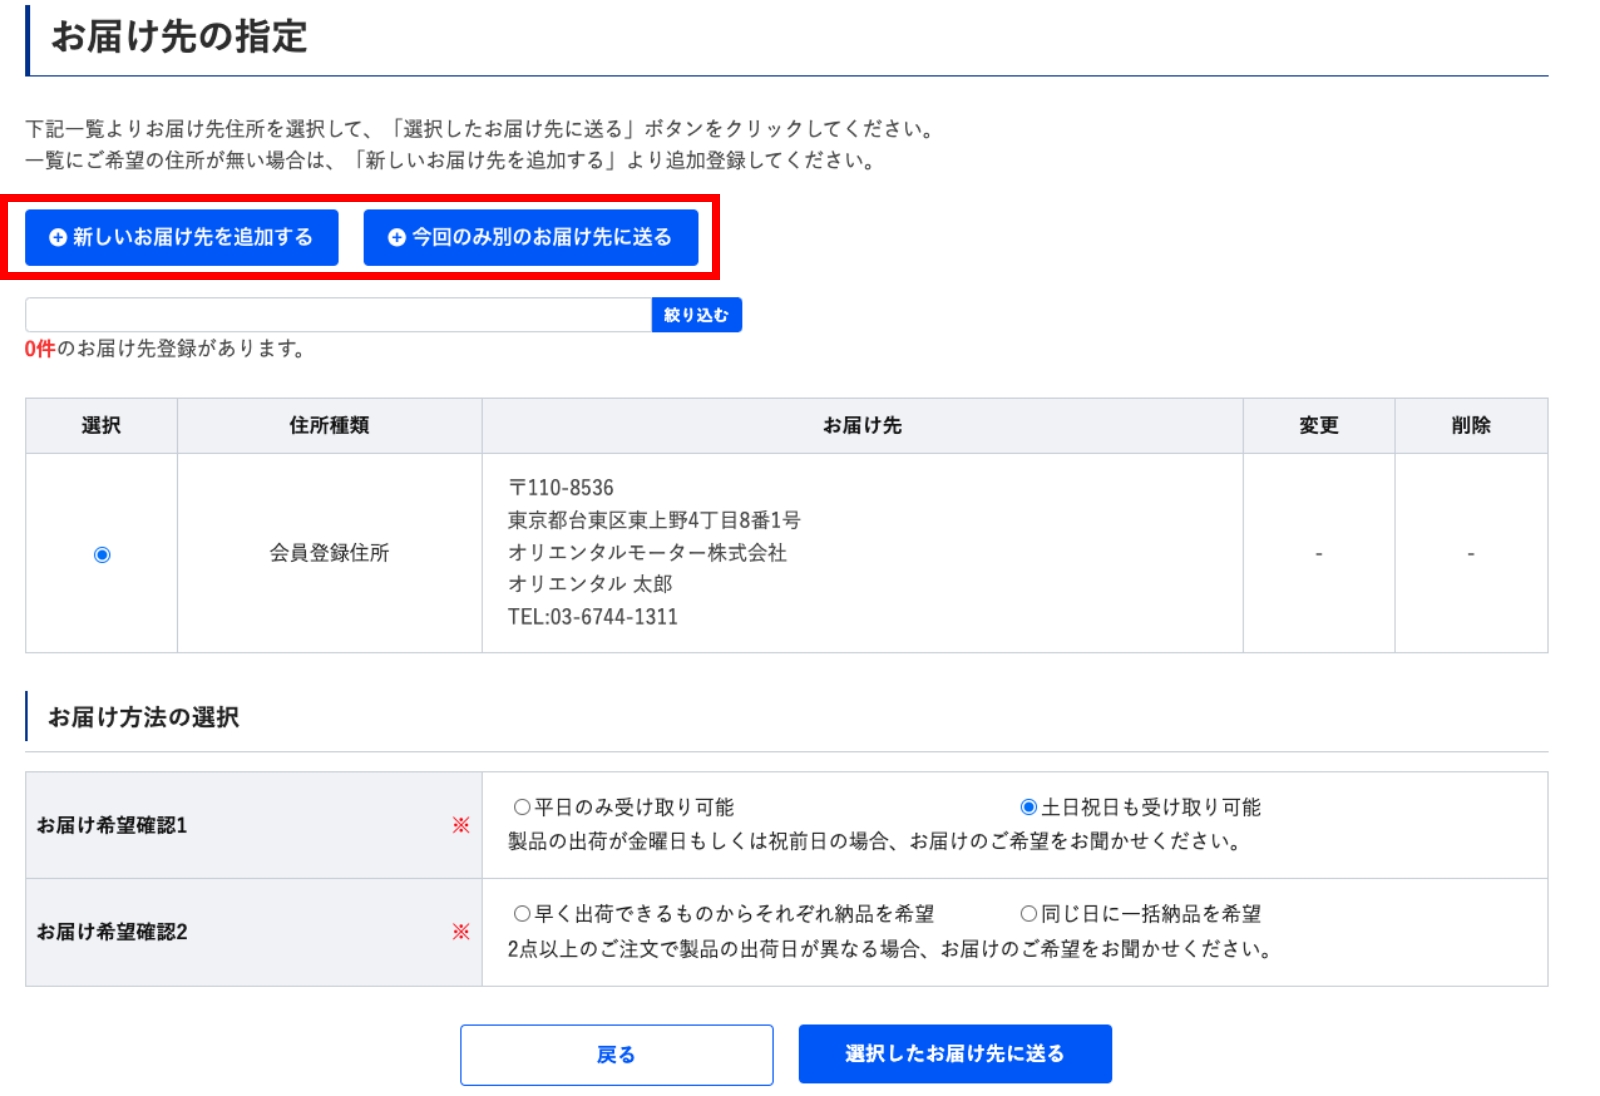
Task: Click the 住所種類 column header
Action: pyautogui.click(x=329, y=426)
